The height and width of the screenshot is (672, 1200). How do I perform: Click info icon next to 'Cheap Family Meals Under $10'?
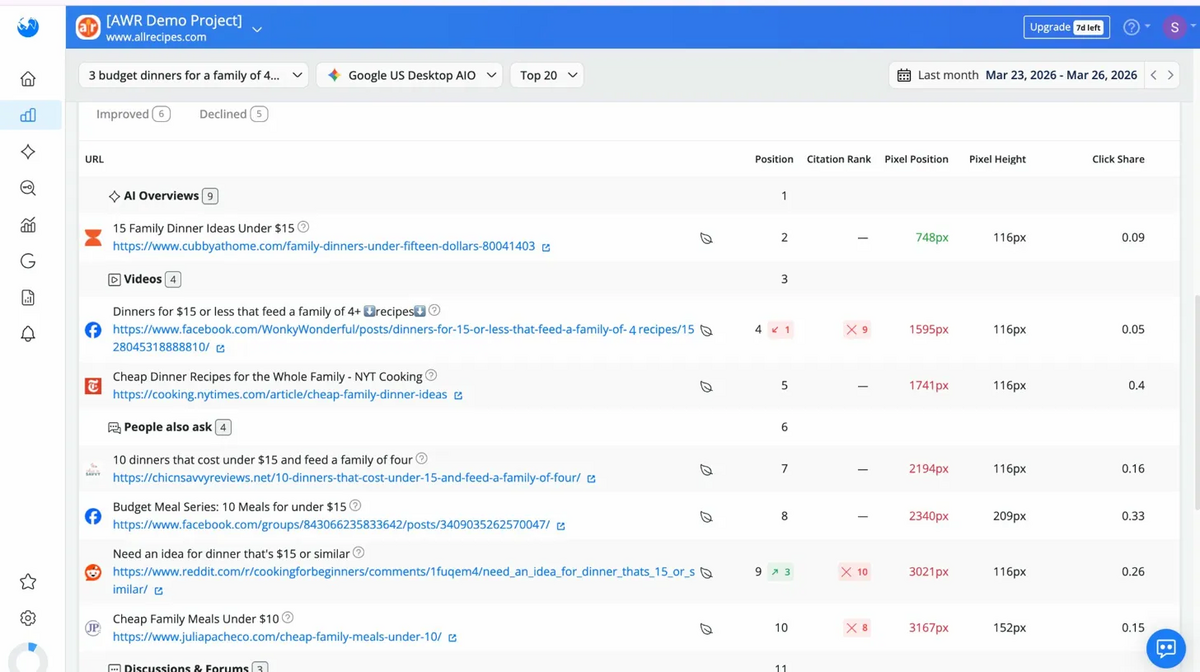point(288,618)
